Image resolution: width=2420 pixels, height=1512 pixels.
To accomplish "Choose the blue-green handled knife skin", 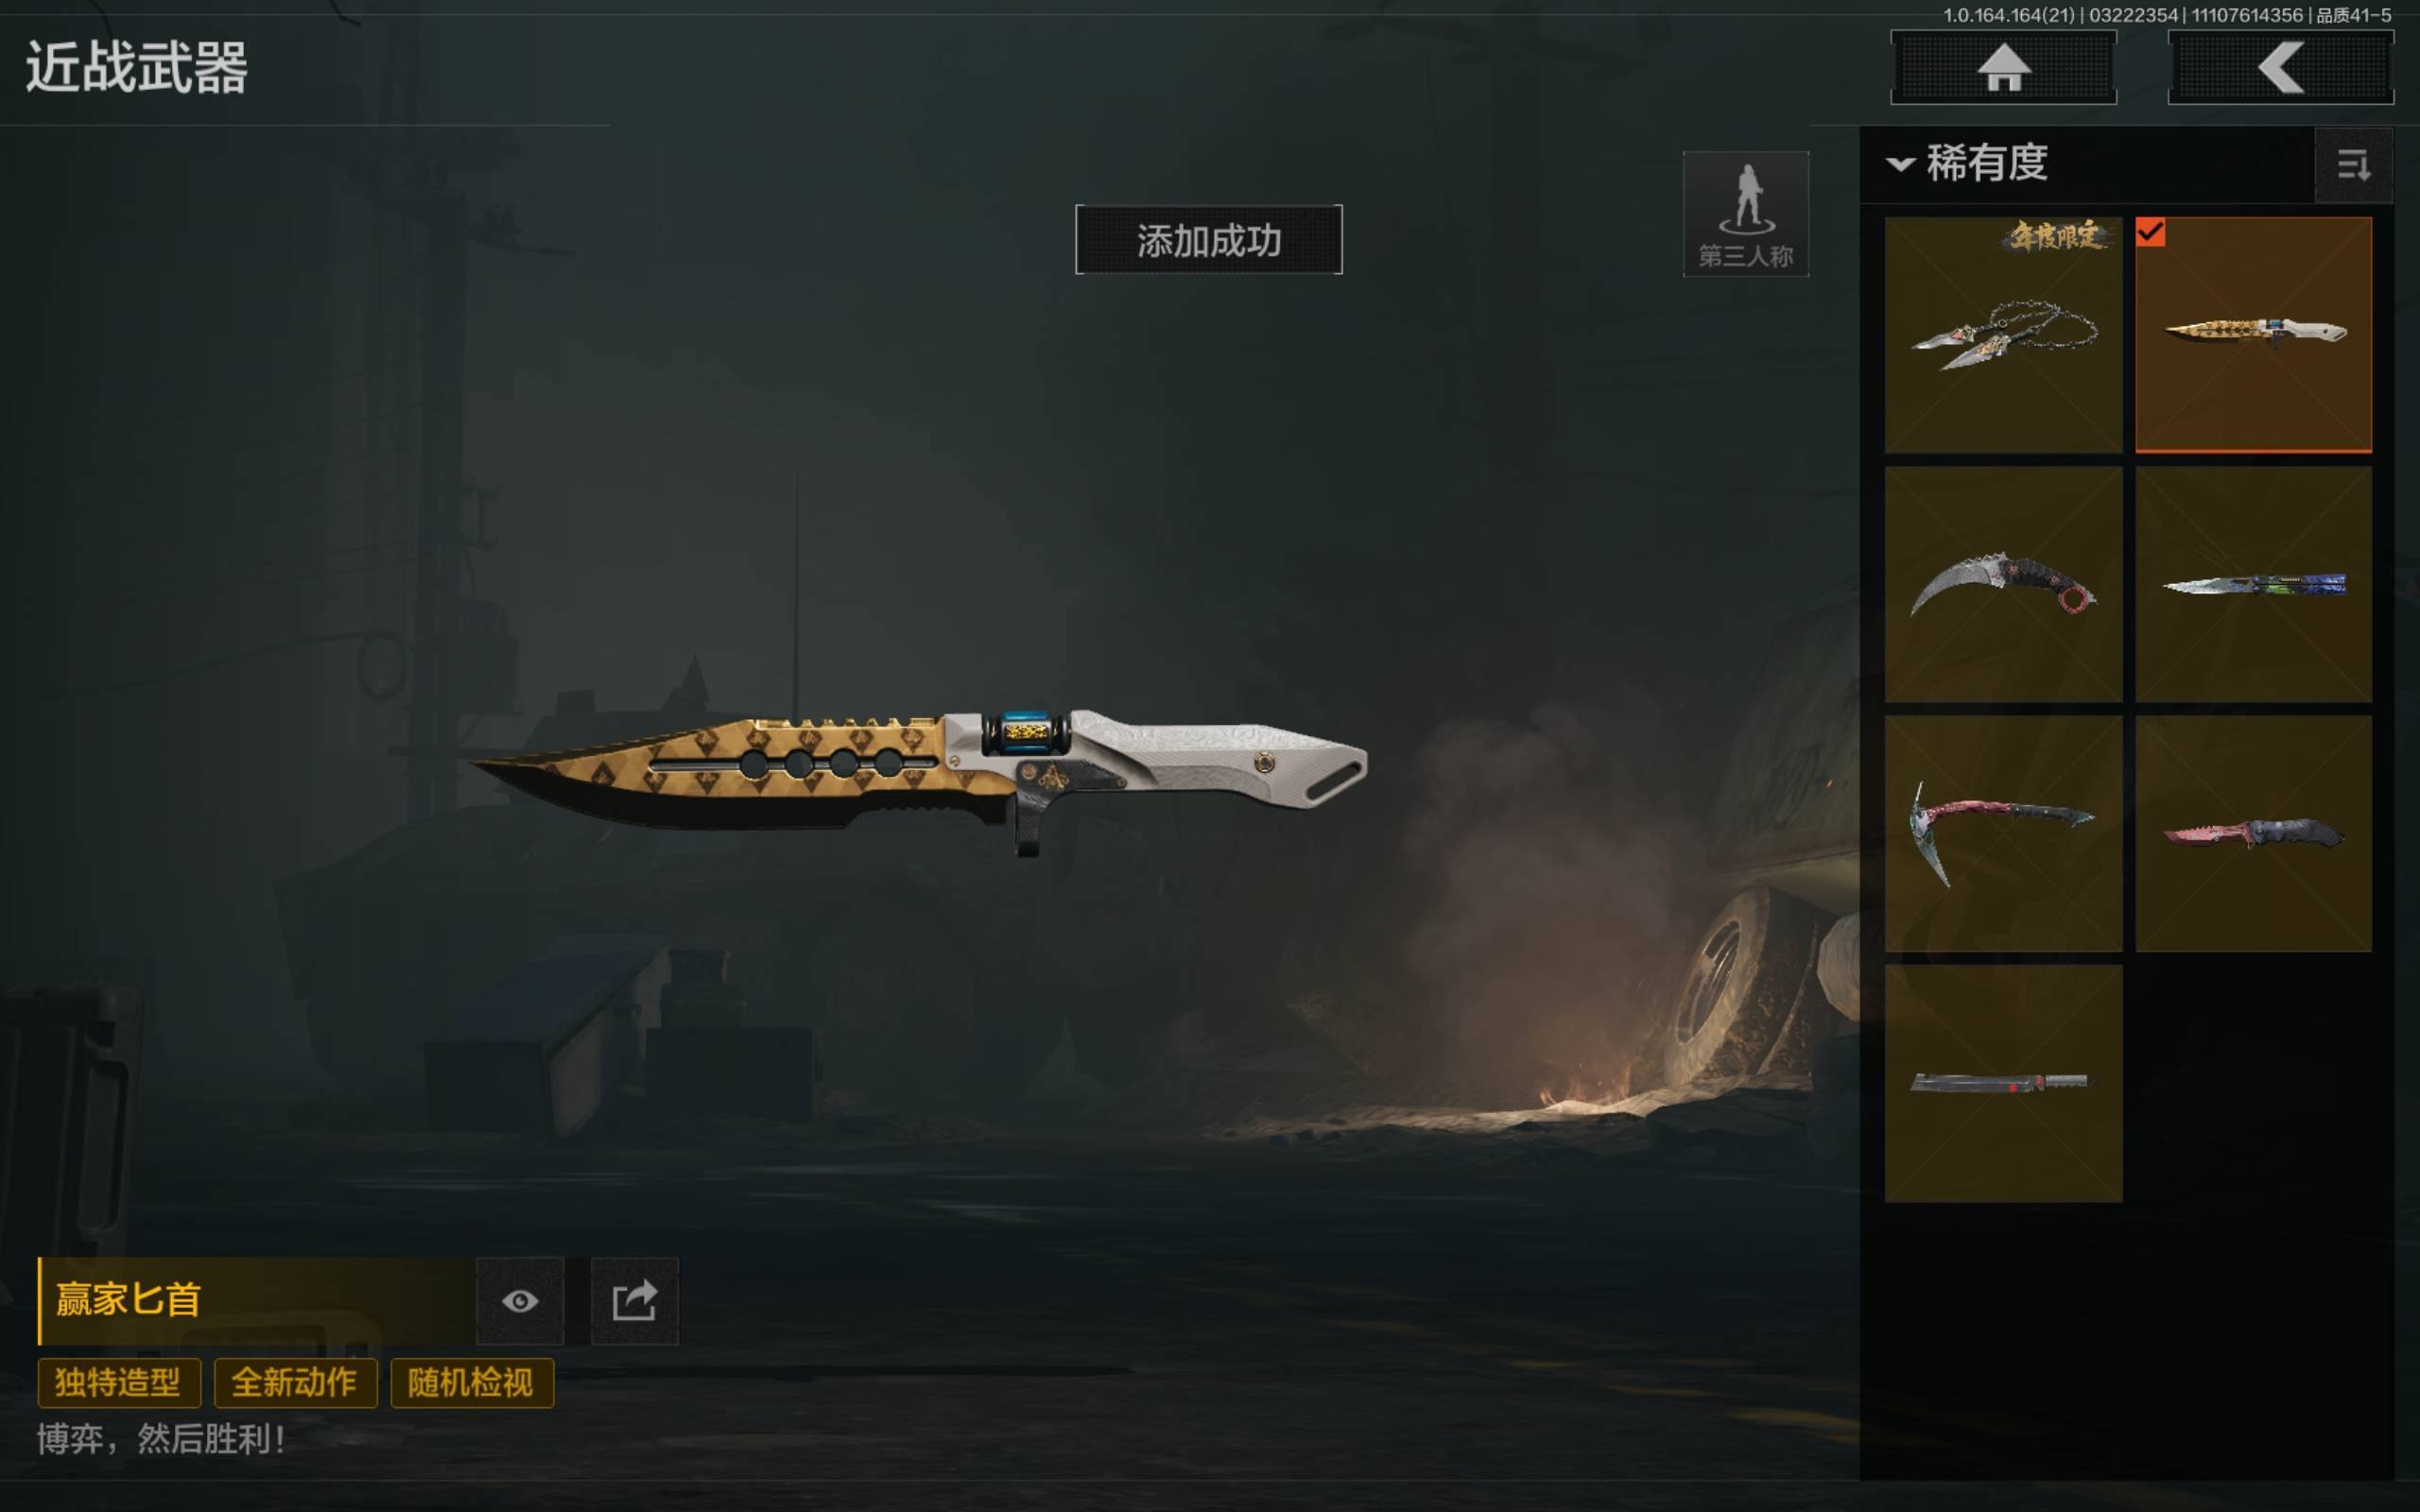I will point(2253,584).
